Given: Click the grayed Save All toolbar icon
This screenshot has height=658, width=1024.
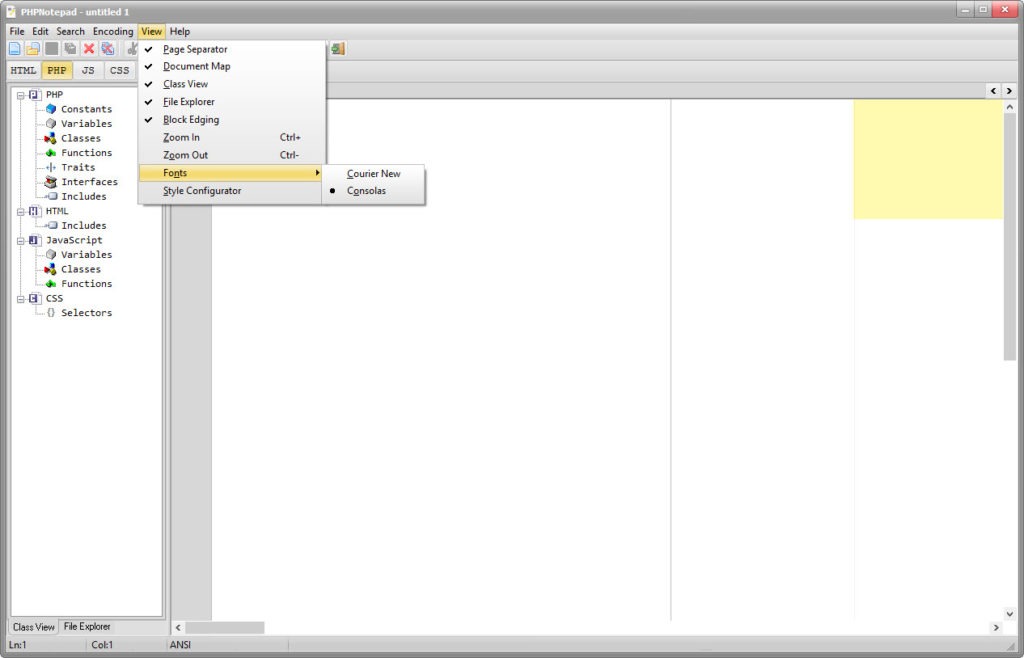Looking at the screenshot, I should point(70,49).
